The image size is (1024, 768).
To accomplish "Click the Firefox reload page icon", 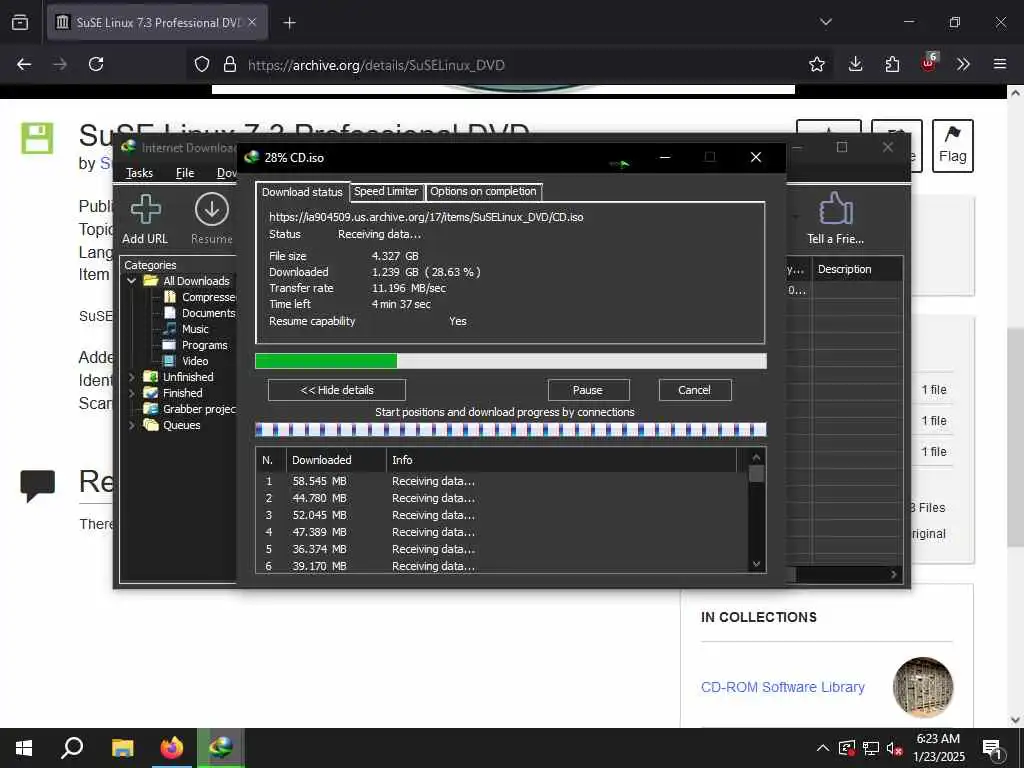I will tap(96, 64).
